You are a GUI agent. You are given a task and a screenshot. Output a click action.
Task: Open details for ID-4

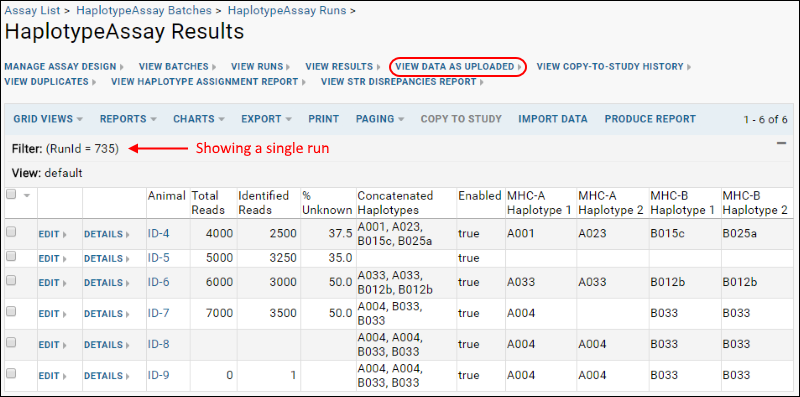(x=107, y=234)
